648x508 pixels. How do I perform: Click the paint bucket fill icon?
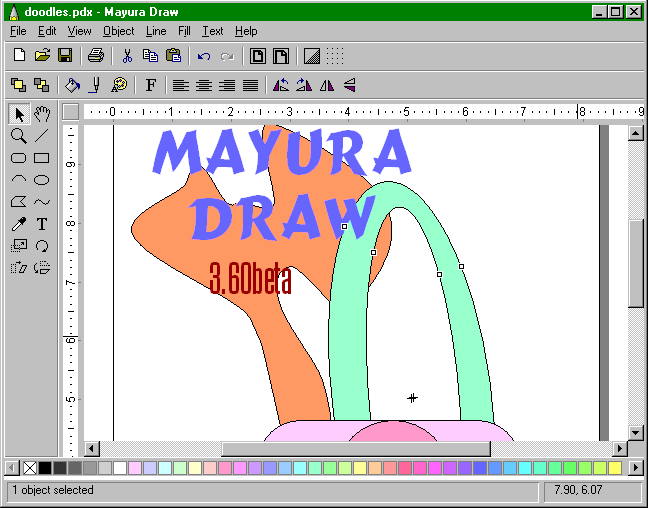click(72, 85)
